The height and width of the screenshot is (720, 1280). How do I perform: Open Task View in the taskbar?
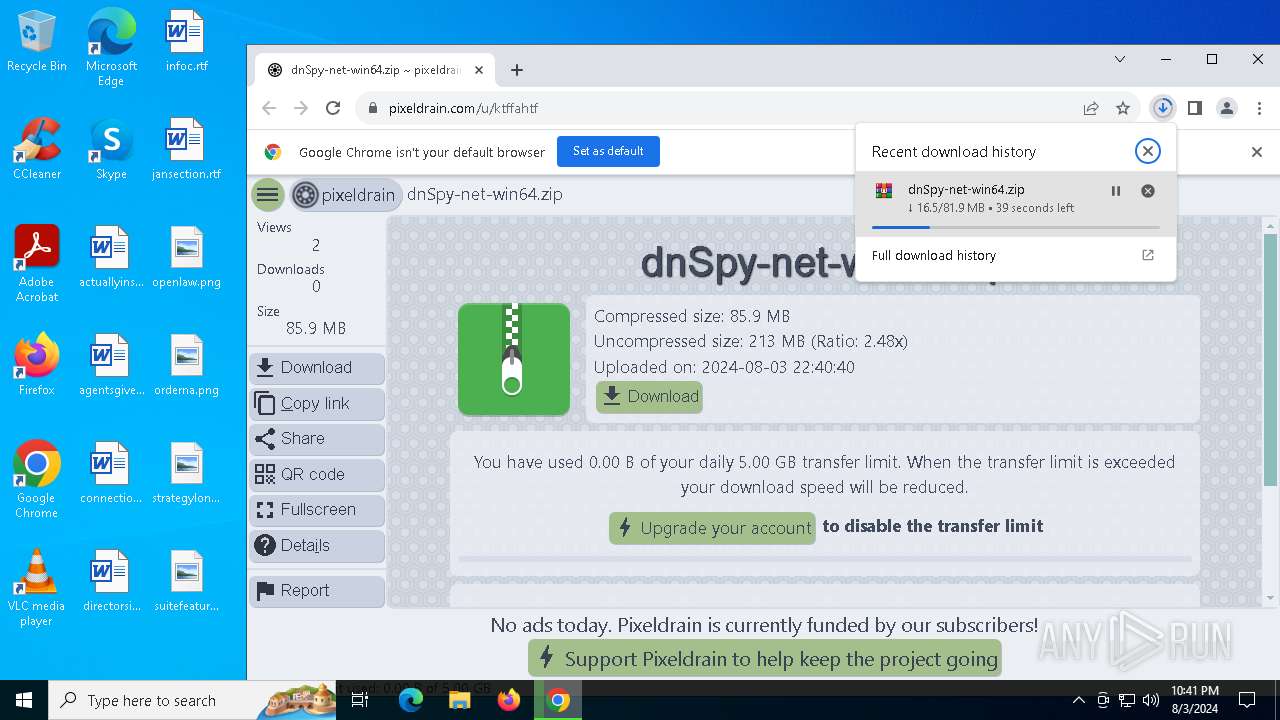click(x=360, y=700)
